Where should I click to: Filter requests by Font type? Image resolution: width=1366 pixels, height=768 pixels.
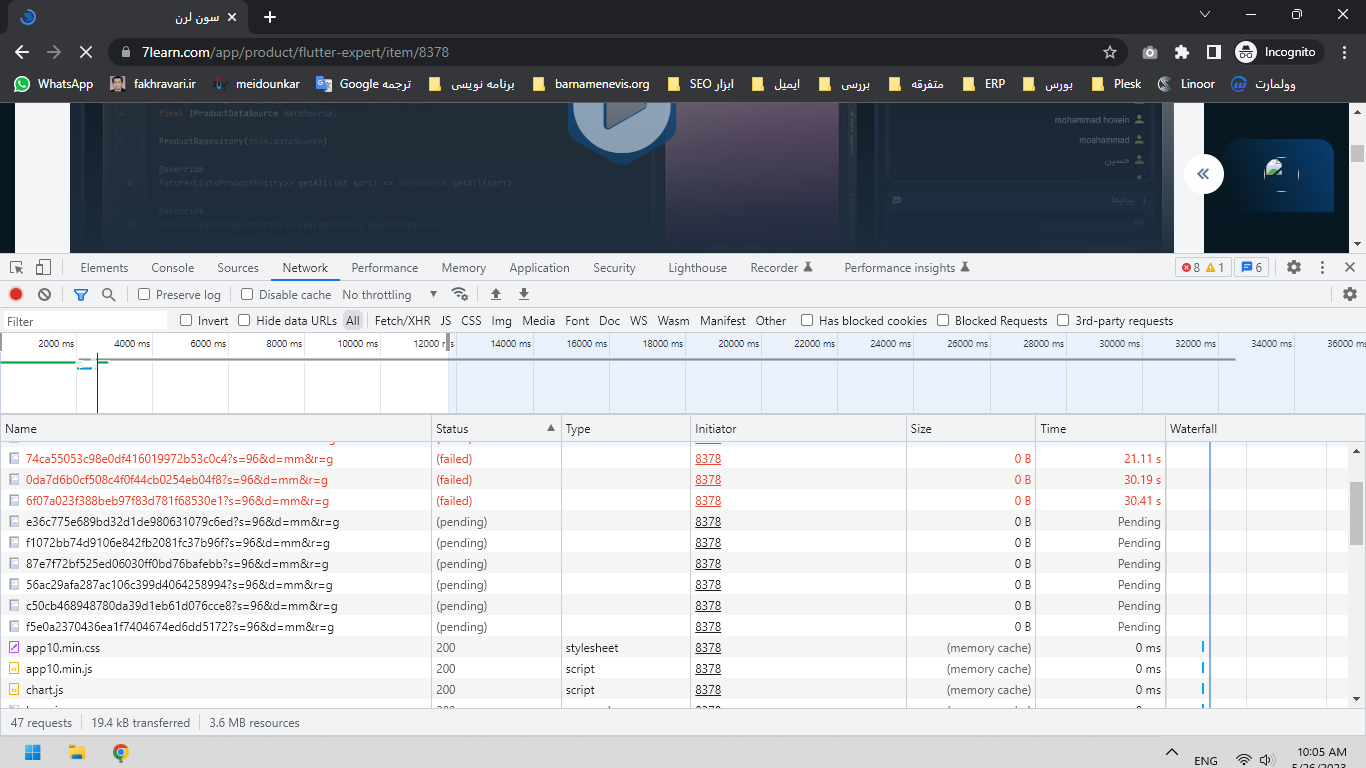[x=577, y=320]
